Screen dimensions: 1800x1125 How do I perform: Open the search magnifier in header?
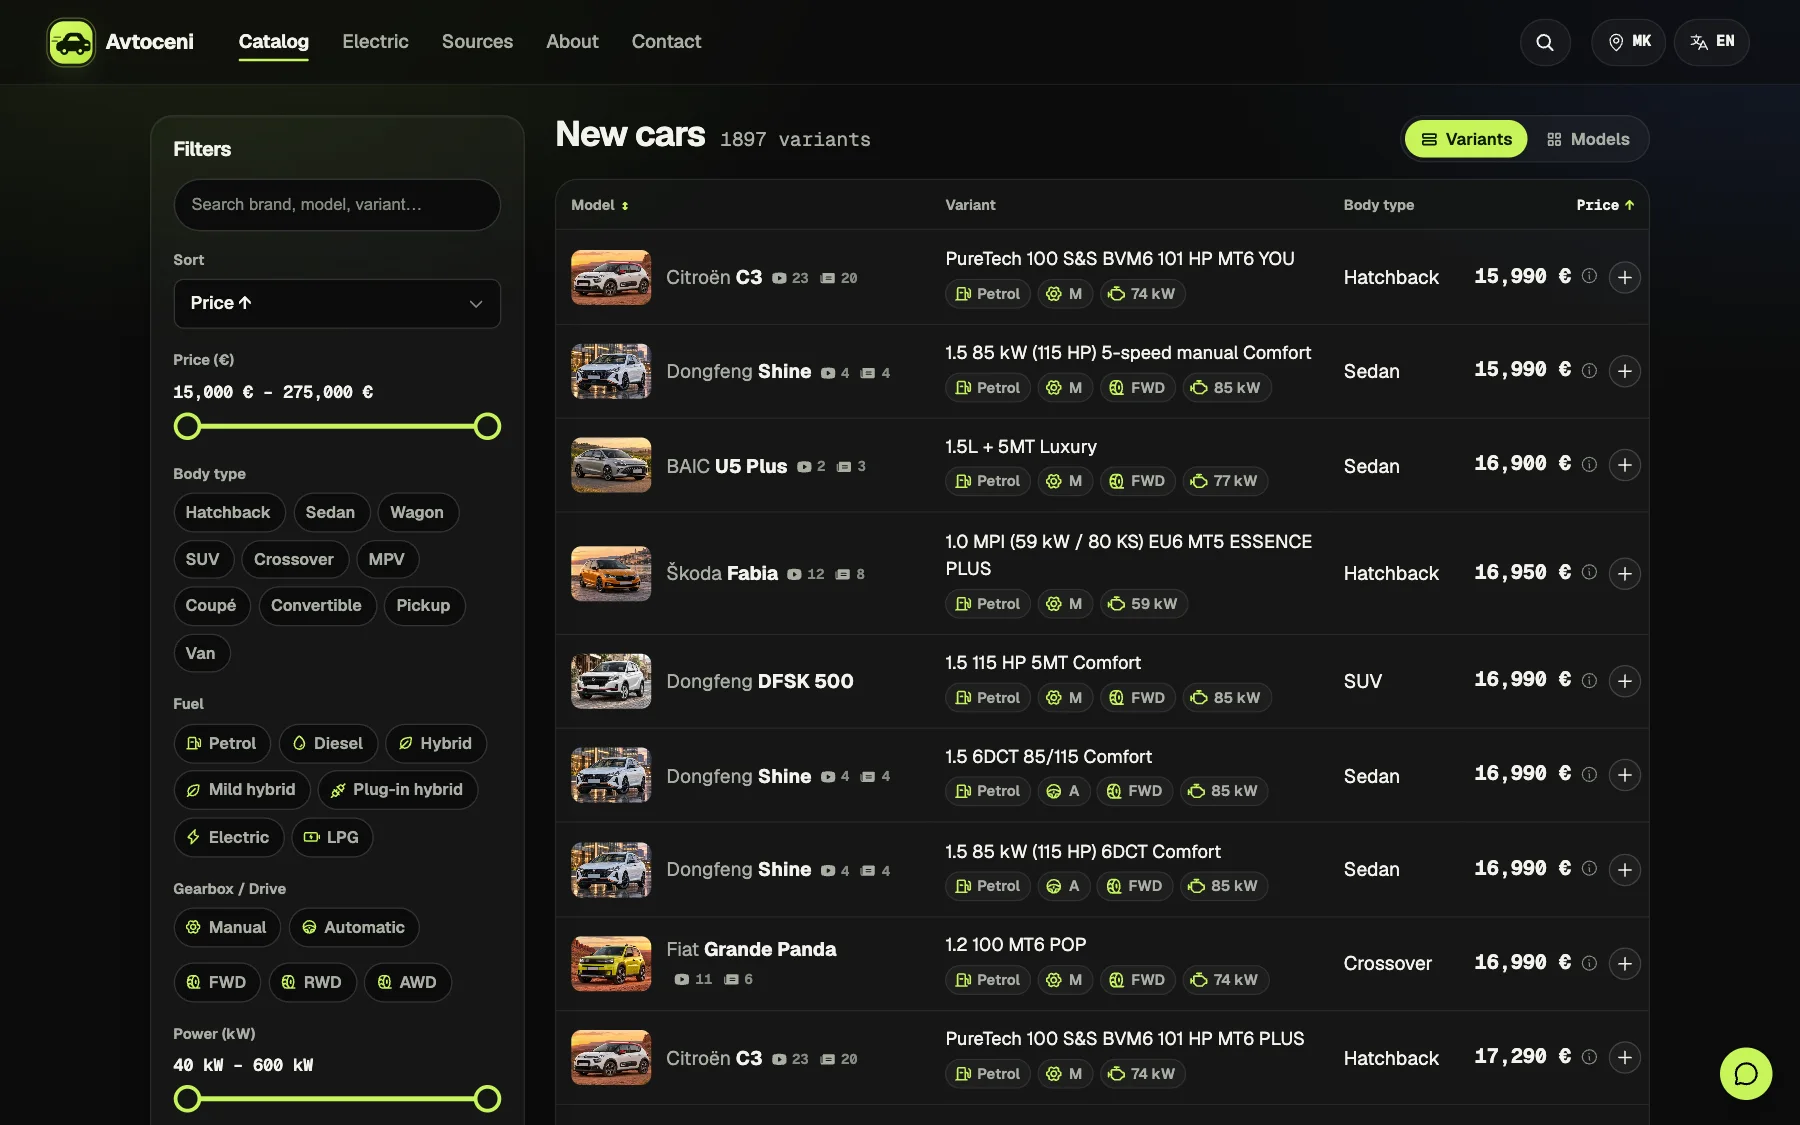coord(1545,42)
